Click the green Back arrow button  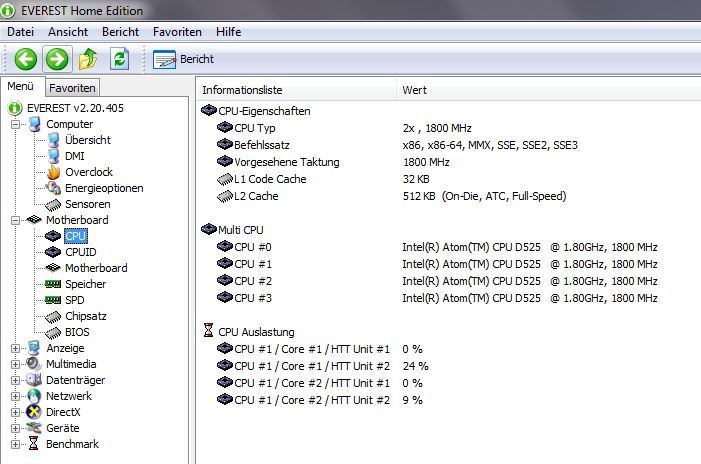coord(25,59)
